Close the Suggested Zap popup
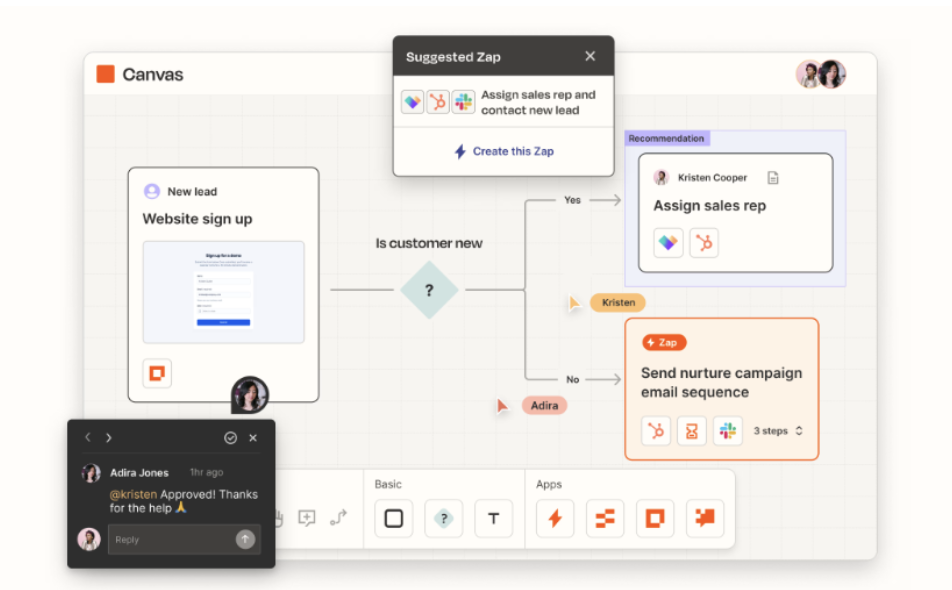This screenshot has width=952, height=590. coord(590,56)
